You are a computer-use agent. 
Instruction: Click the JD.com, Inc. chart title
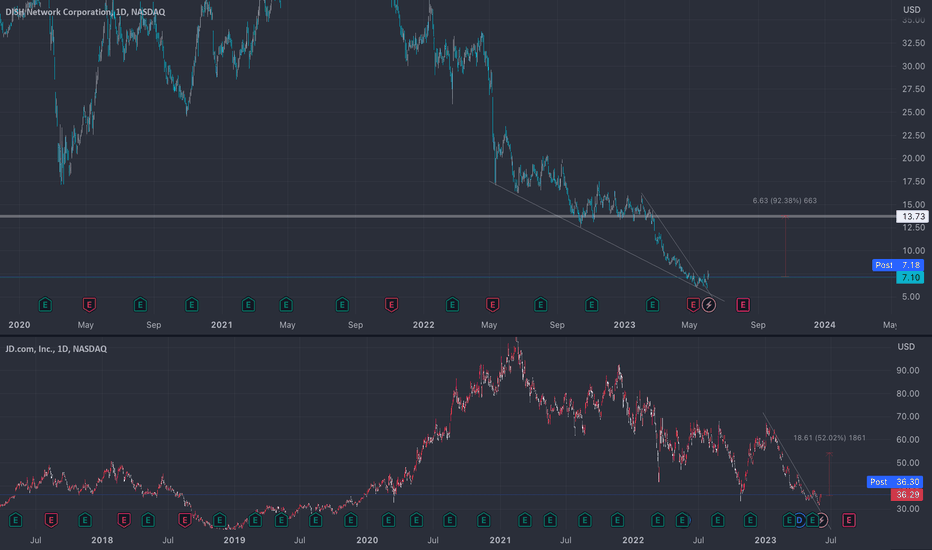click(x=56, y=349)
